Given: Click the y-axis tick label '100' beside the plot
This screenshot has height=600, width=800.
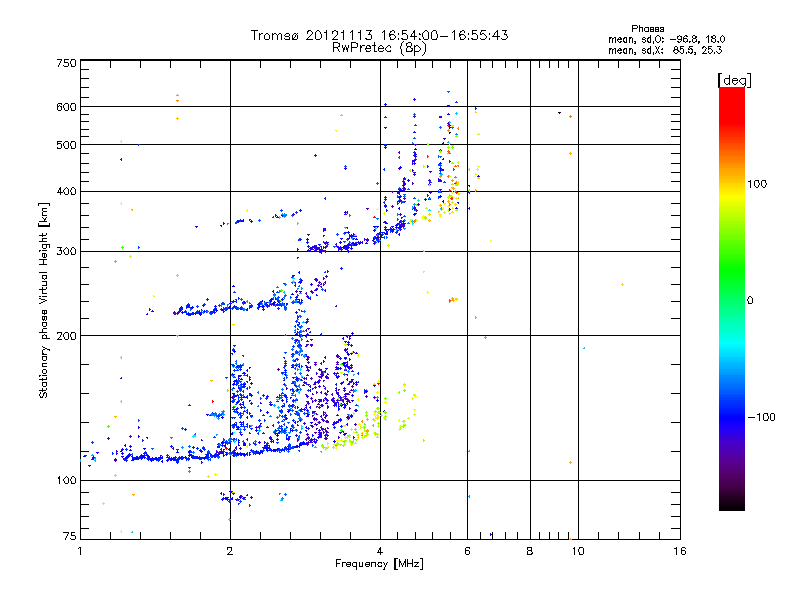Looking at the screenshot, I should (66, 481).
